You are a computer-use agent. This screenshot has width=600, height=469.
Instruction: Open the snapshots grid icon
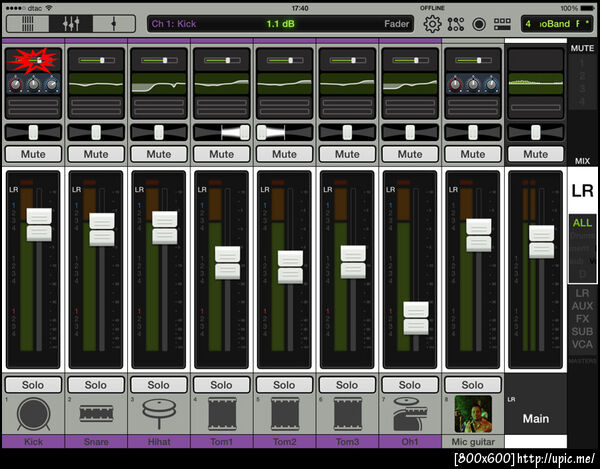pyautogui.click(x=502, y=24)
